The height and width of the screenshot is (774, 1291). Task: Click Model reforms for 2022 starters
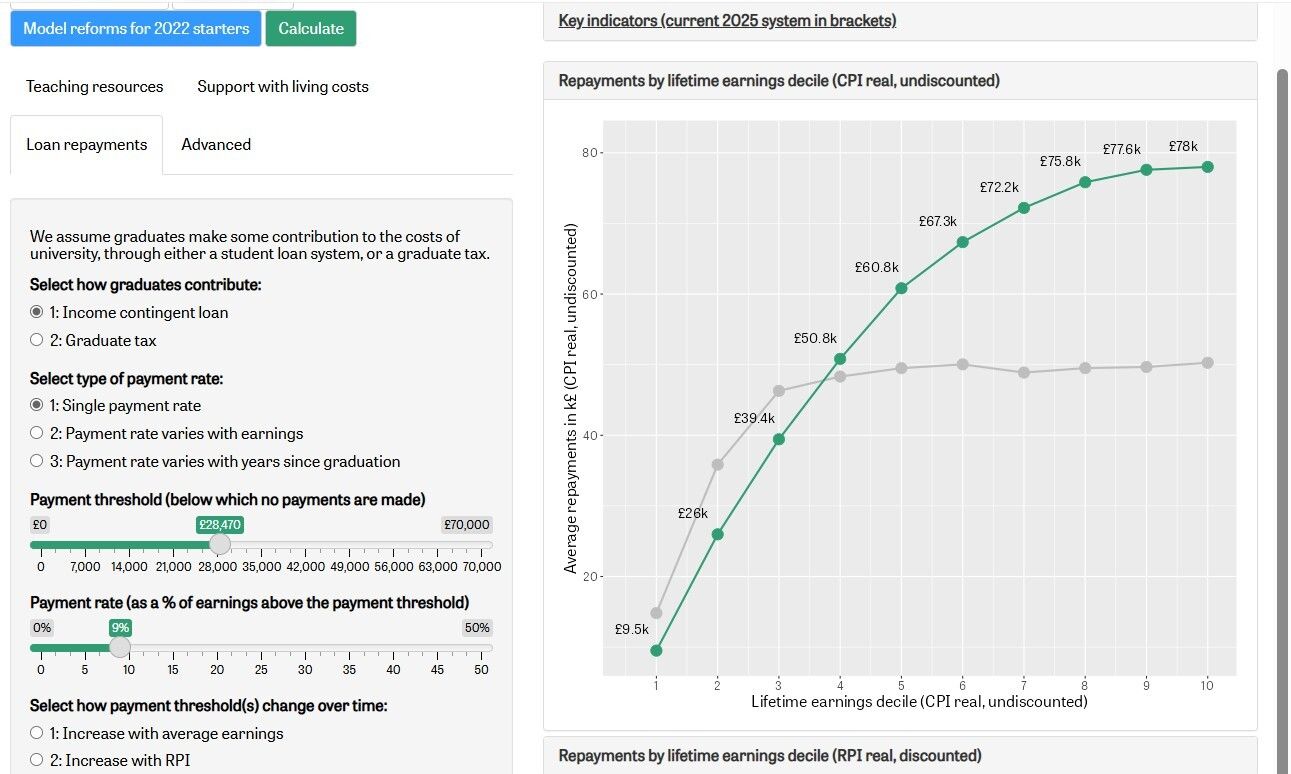(136, 28)
